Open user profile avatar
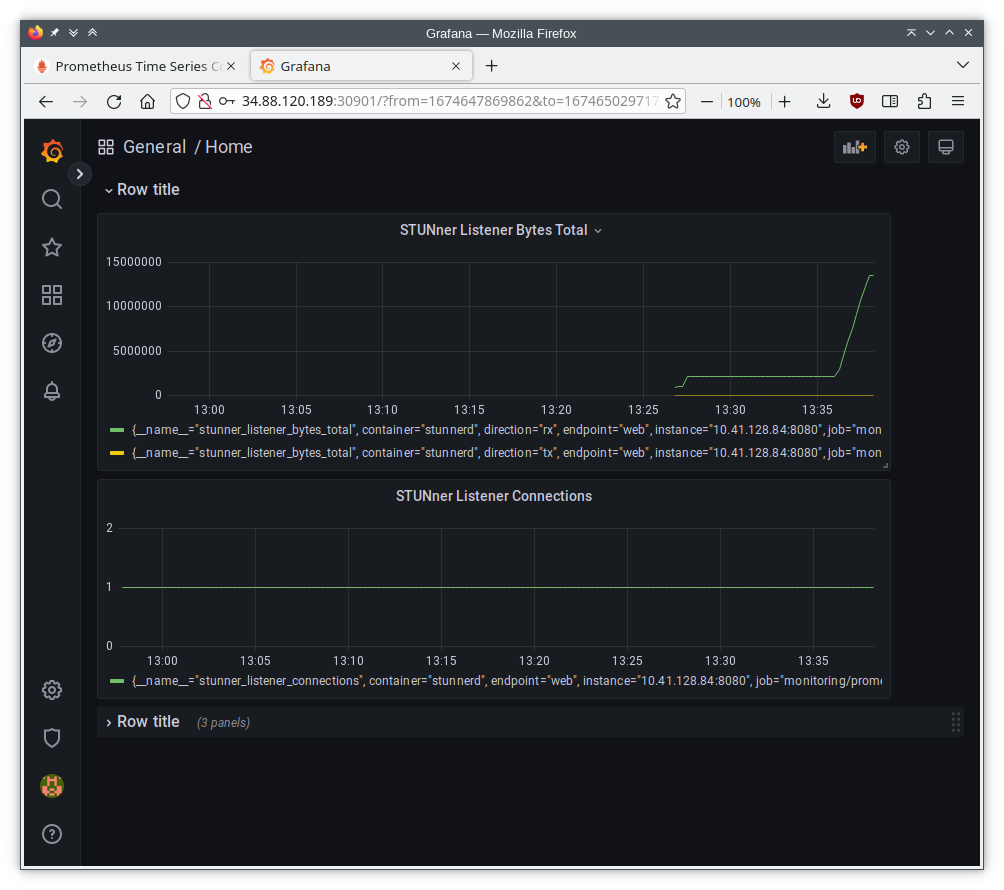This screenshot has height=890, width=1004. [52, 786]
